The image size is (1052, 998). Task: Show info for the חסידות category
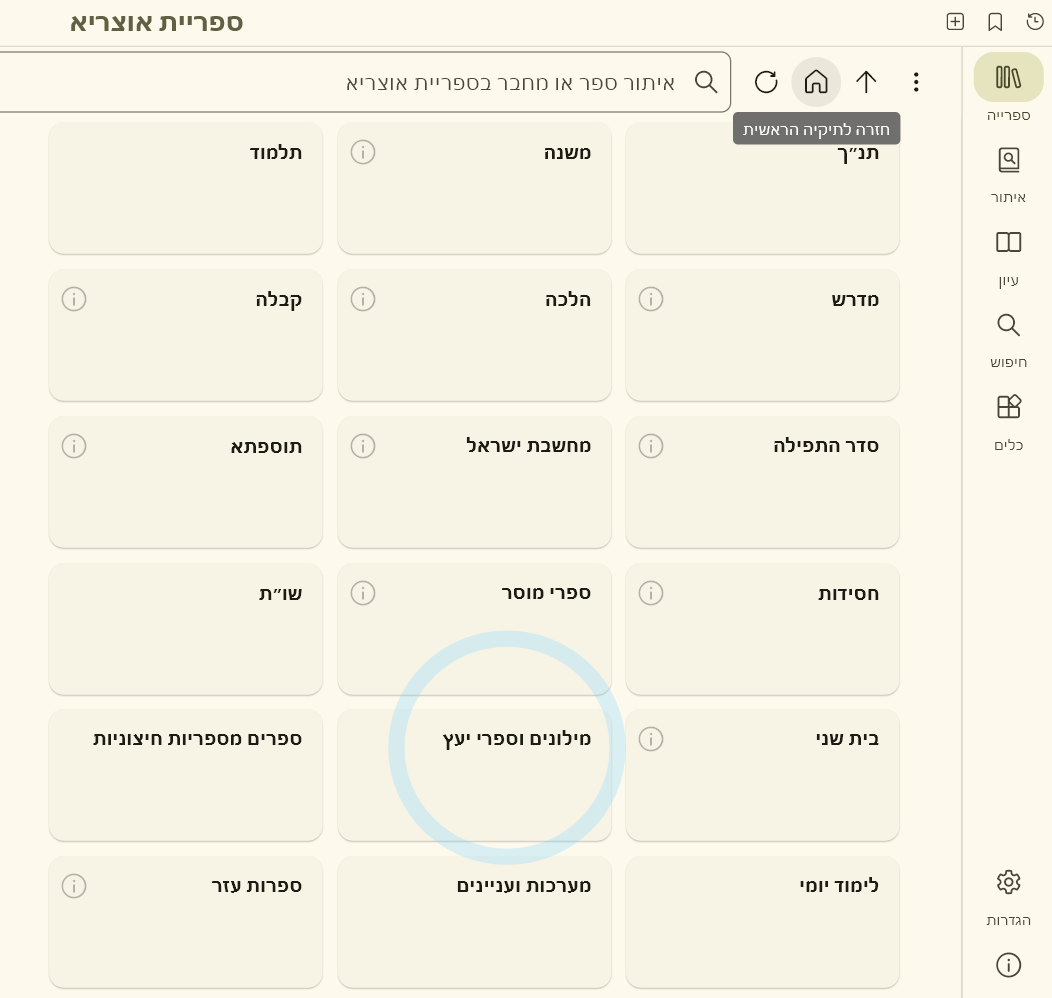click(651, 593)
